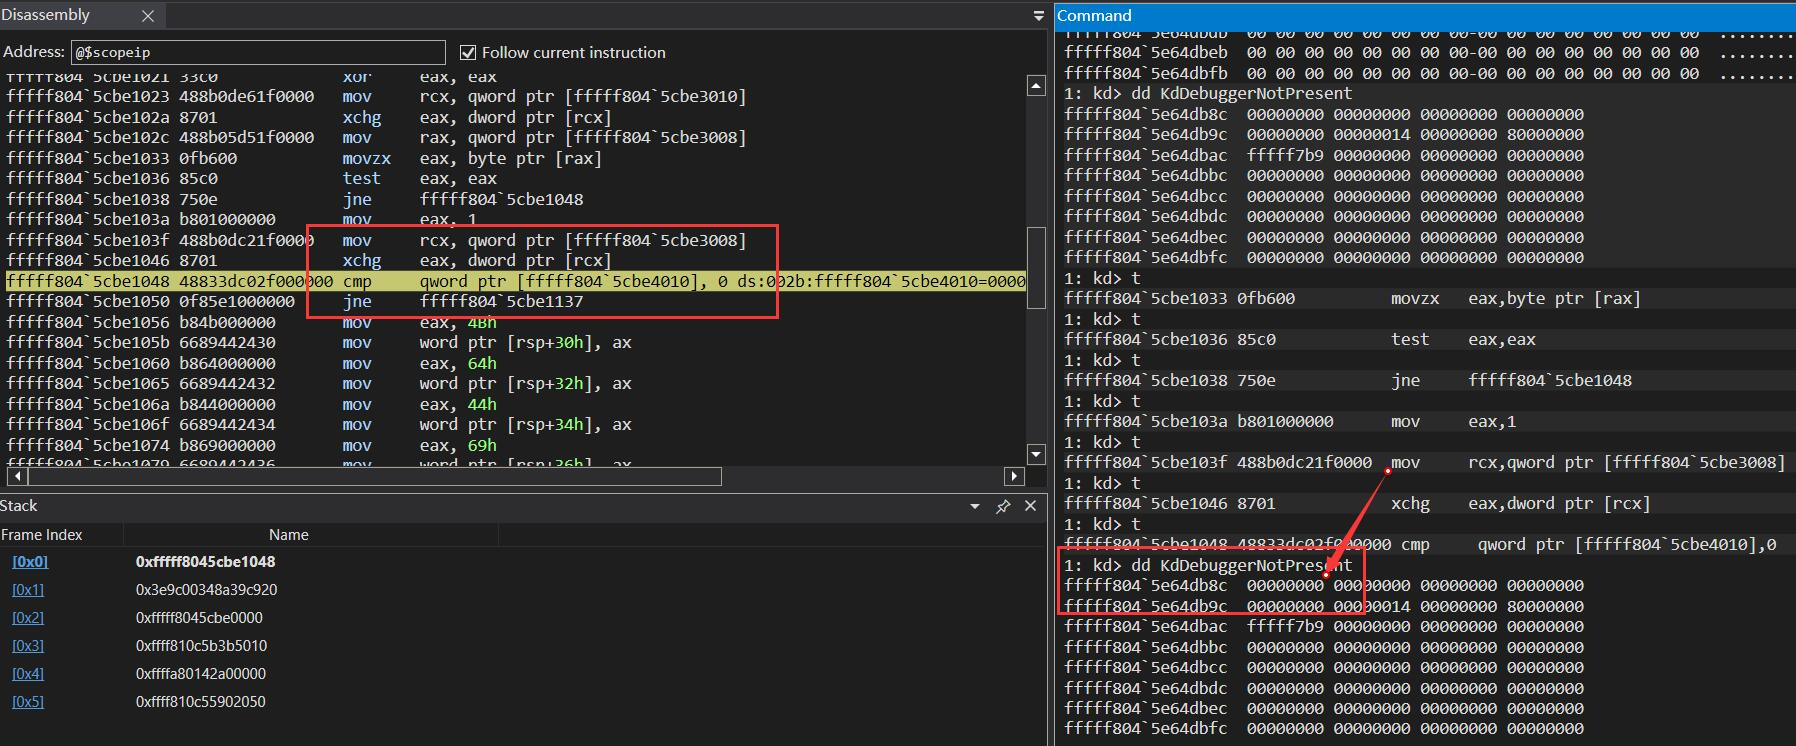Click first 'dd KdDebuggerNotPresent' command line
This screenshot has width=1796, height=746.
(x=1208, y=93)
